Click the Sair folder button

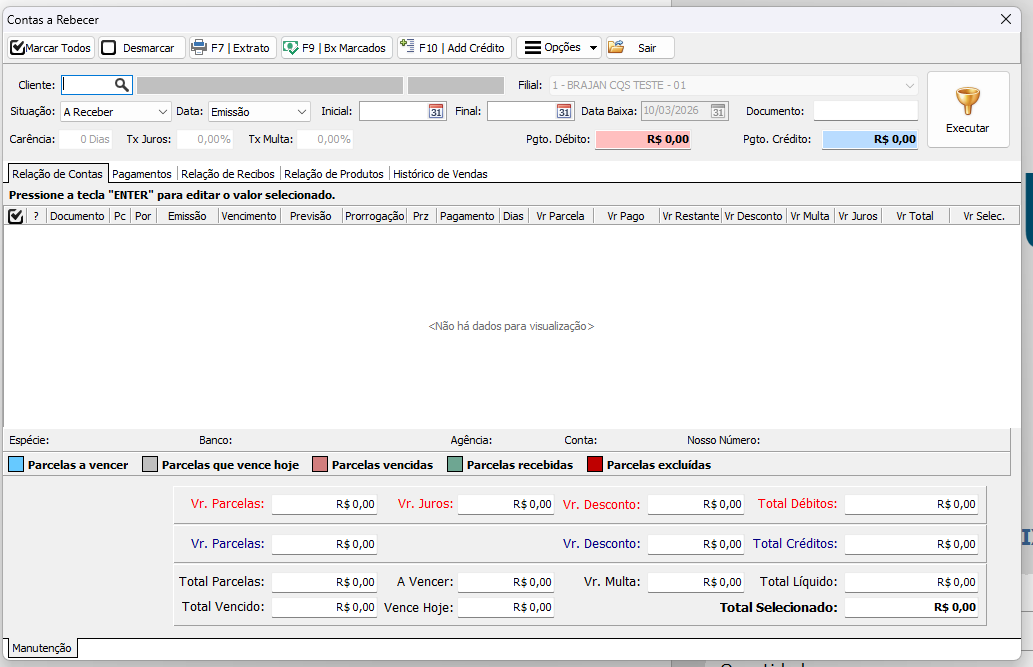[x=640, y=48]
